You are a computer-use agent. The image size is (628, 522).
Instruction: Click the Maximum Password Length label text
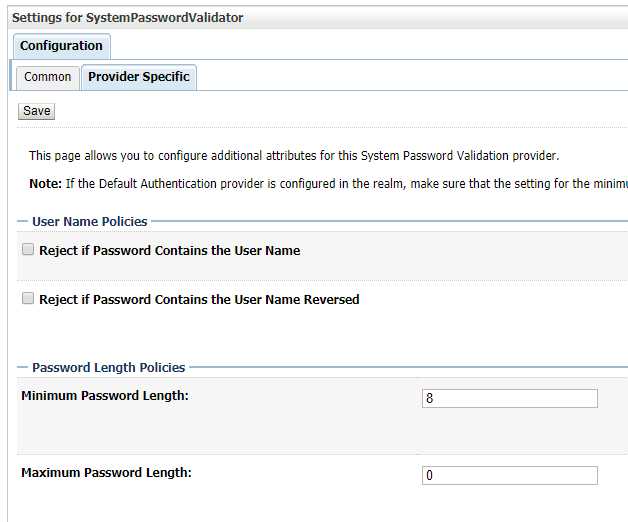(106, 473)
